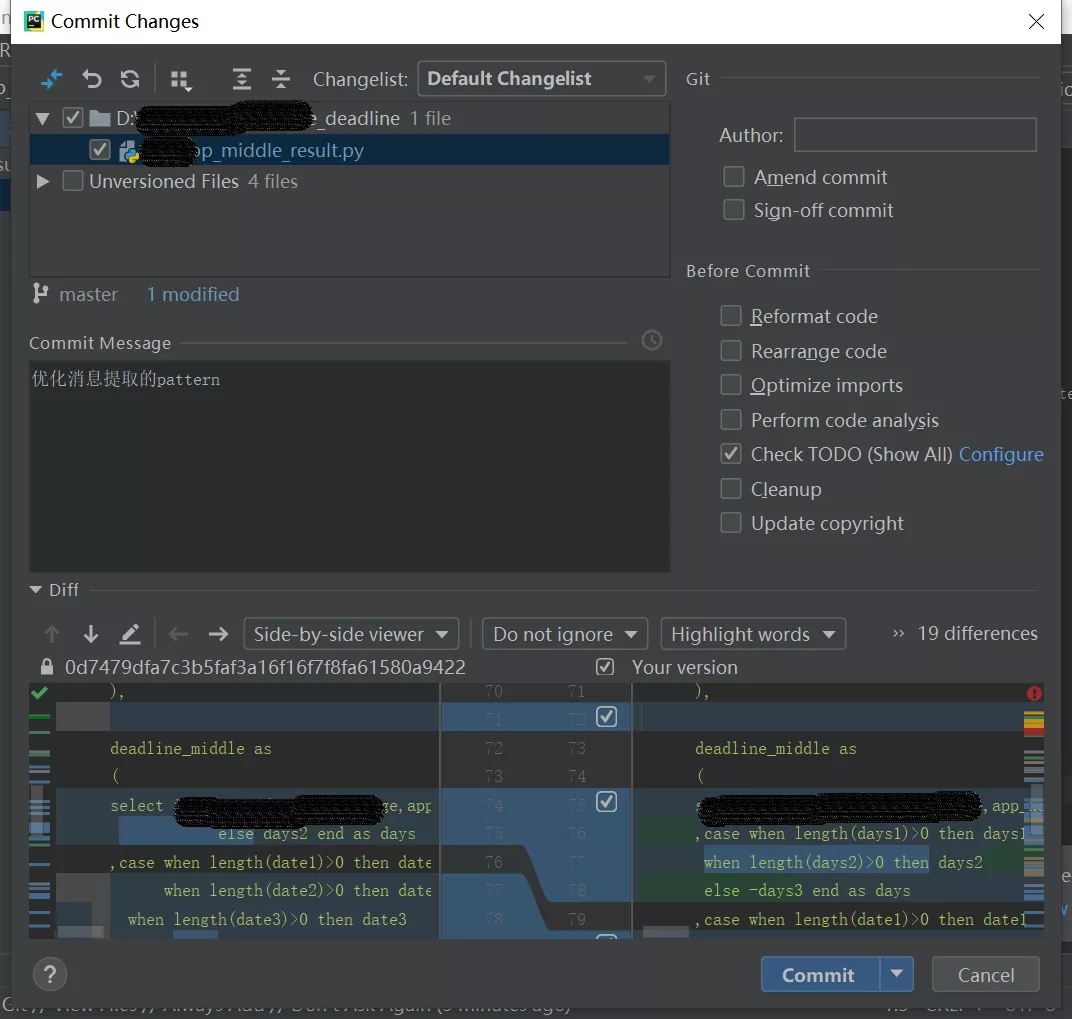
Task: Toggle the Your version checkbox
Action: (x=605, y=667)
